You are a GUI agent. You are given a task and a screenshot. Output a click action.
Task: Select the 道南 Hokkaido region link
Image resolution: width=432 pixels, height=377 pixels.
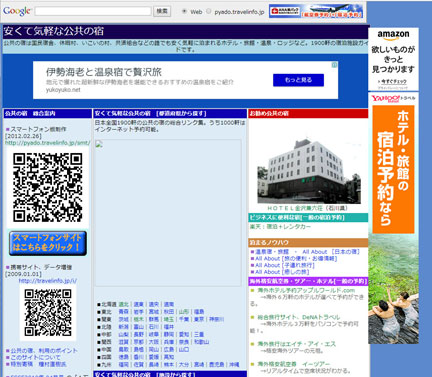coord(169,304)
